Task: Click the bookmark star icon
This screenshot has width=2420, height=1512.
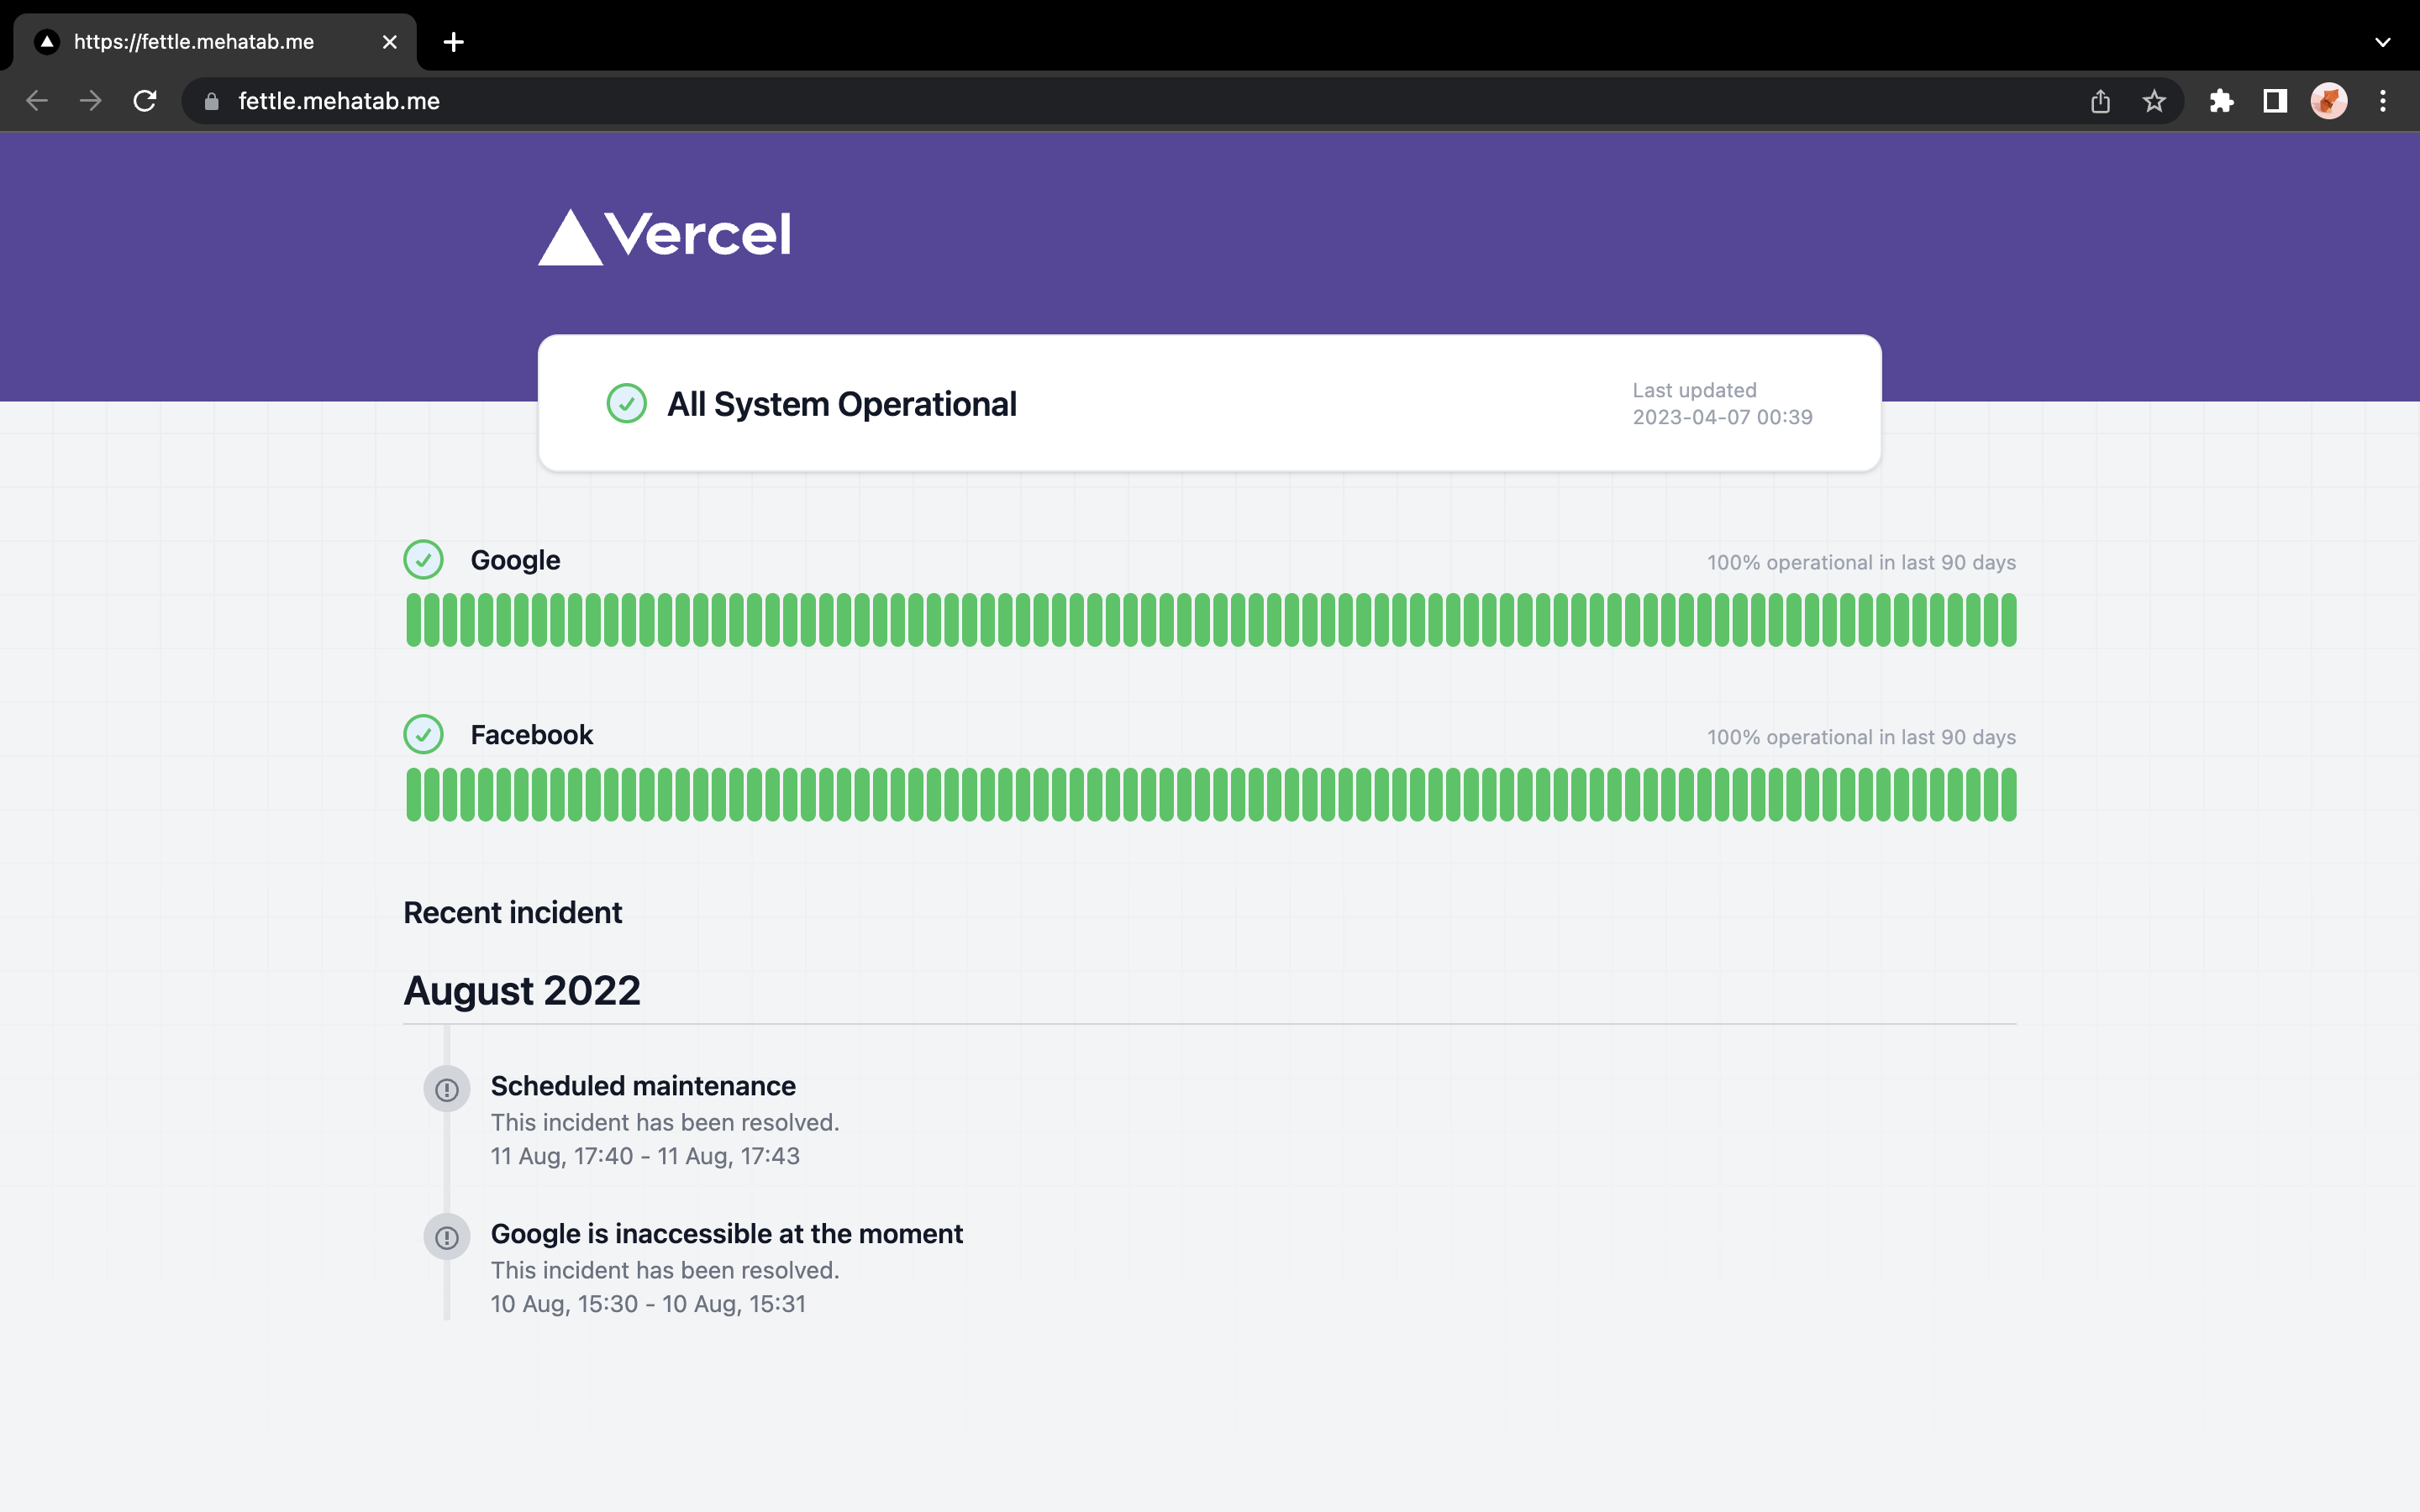Action: 2154,101
